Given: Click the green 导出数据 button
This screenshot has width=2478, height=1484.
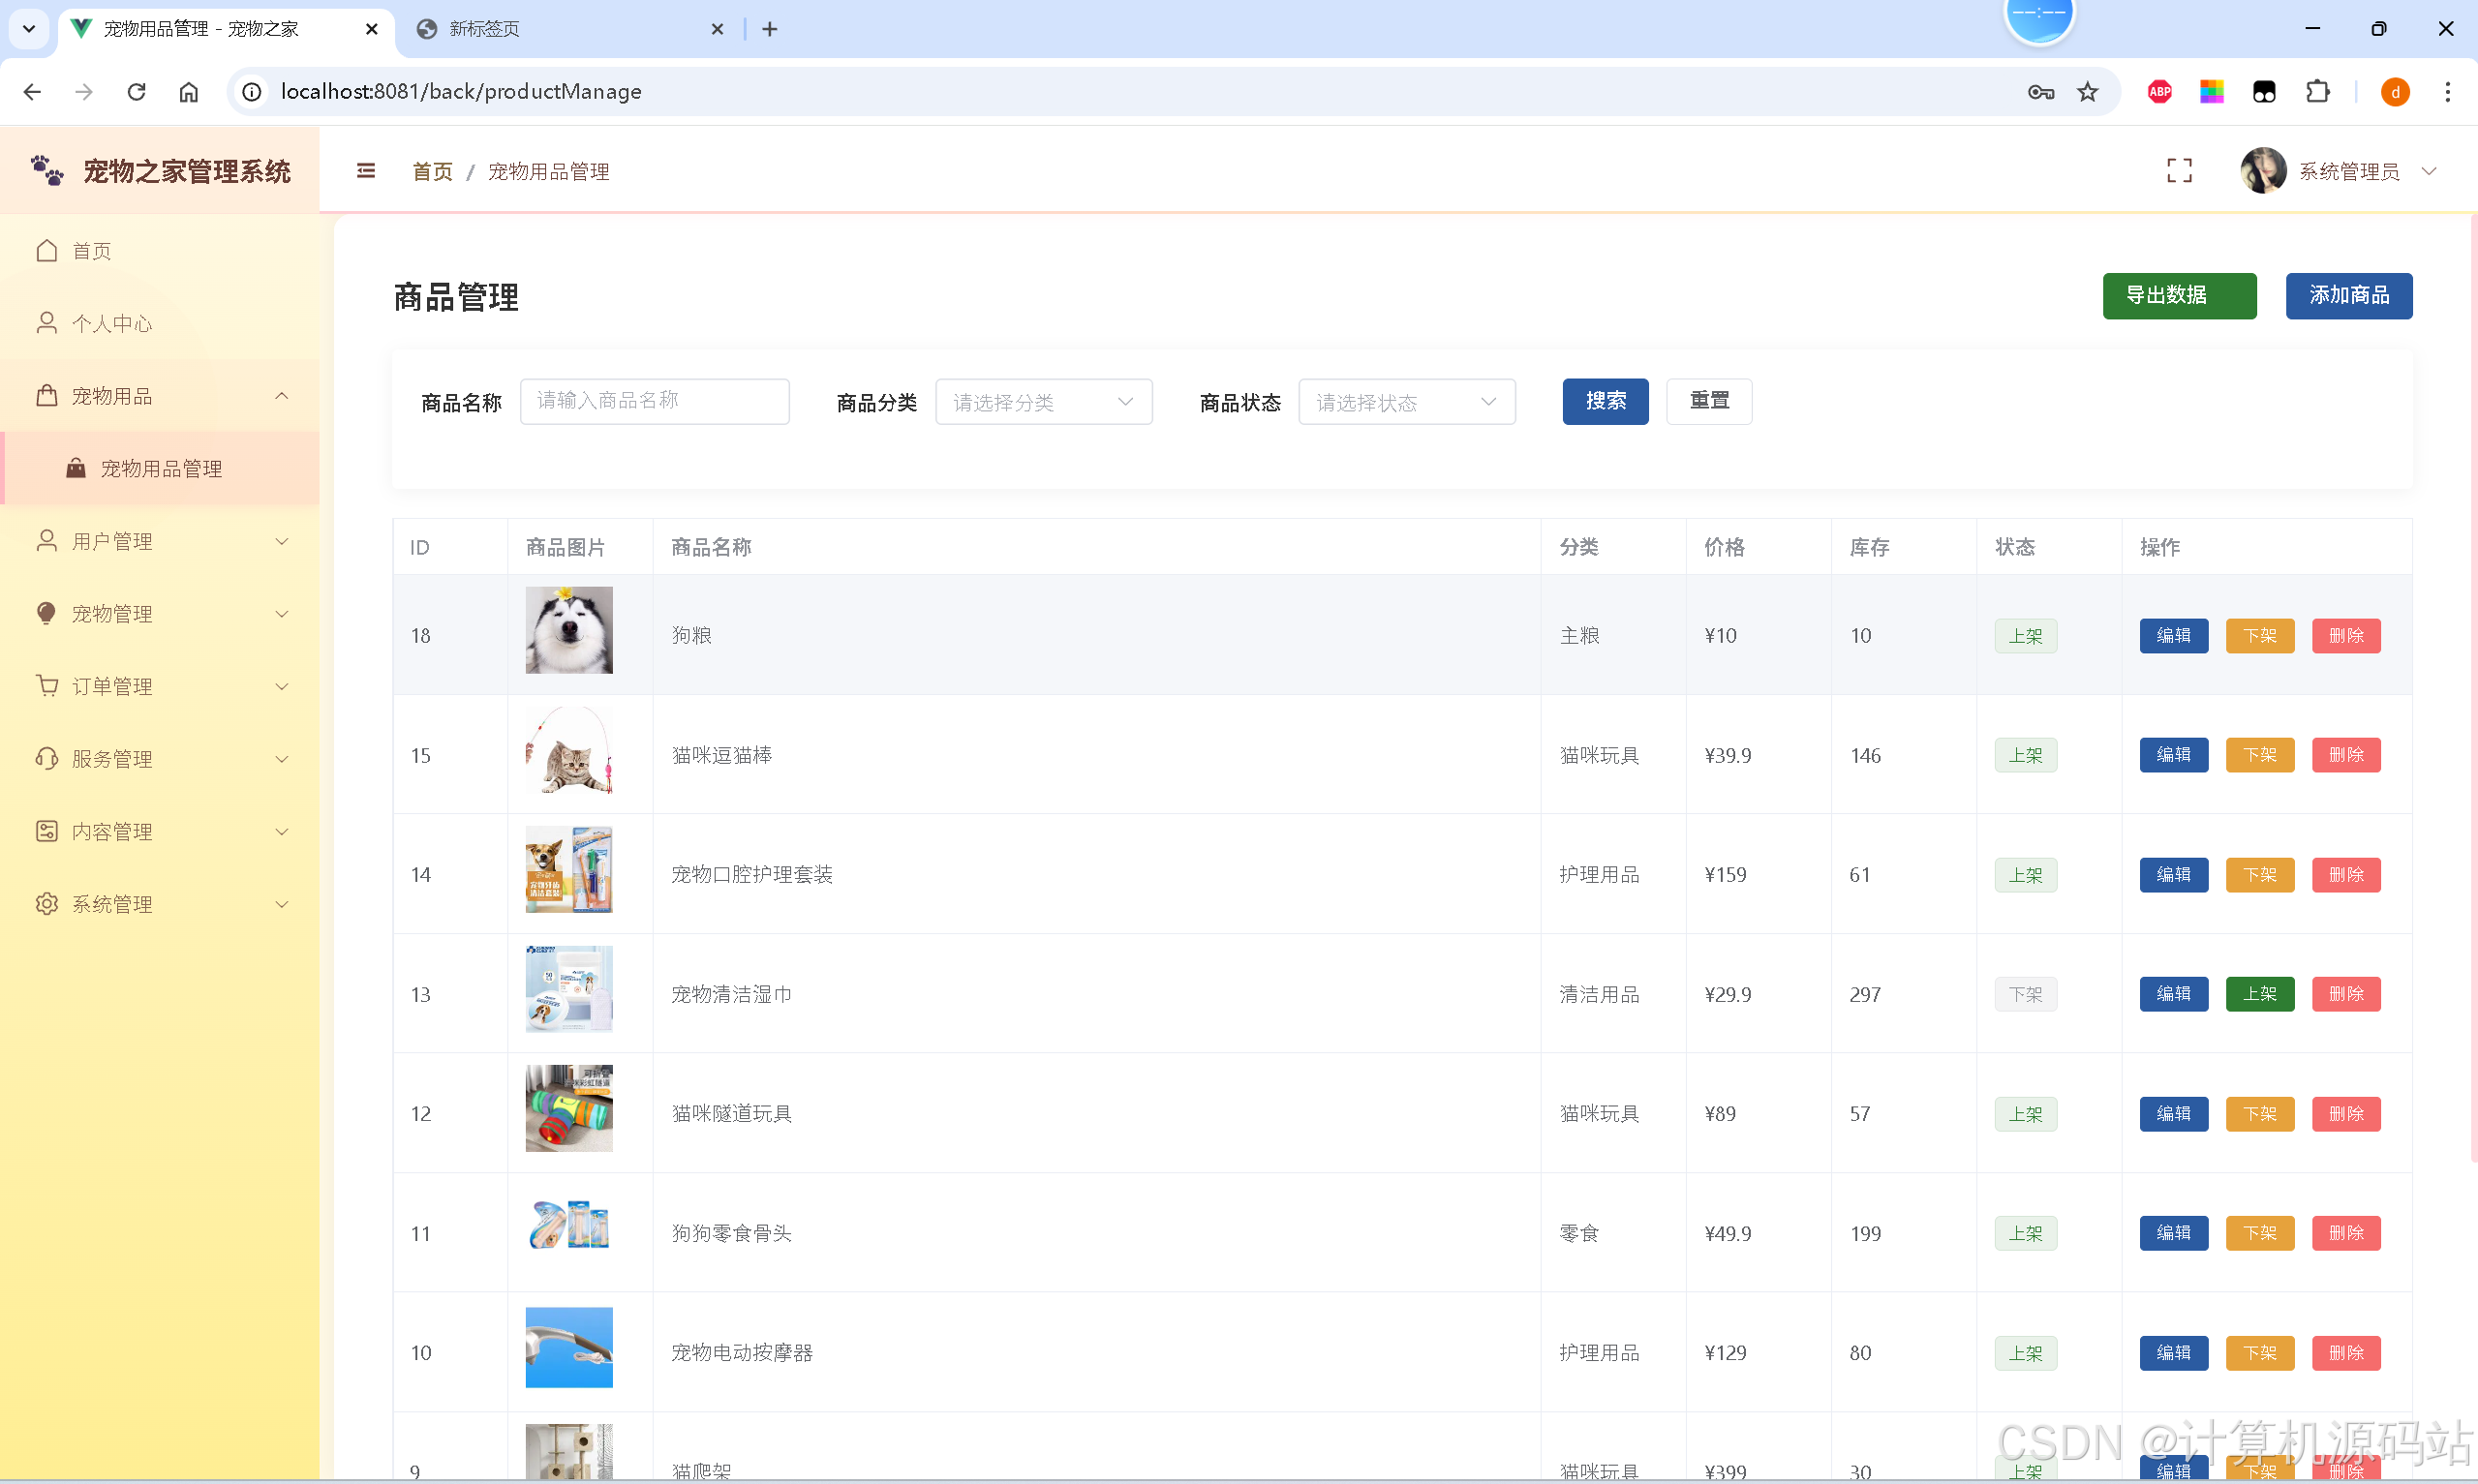Looking at the screenshot, I should (2179, 295).
